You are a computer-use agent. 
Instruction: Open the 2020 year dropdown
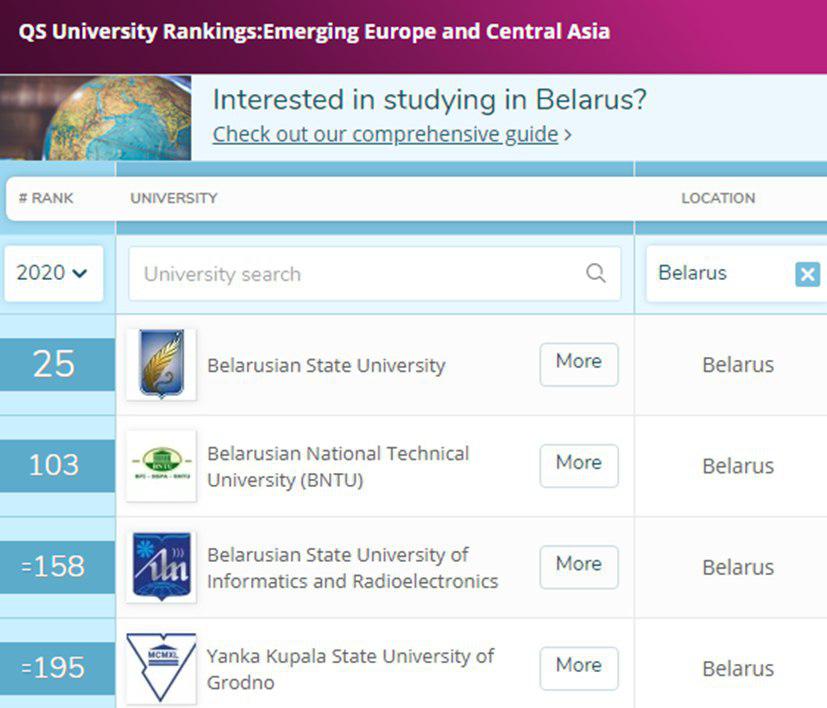pyautogui.click(x=53, y=273)
